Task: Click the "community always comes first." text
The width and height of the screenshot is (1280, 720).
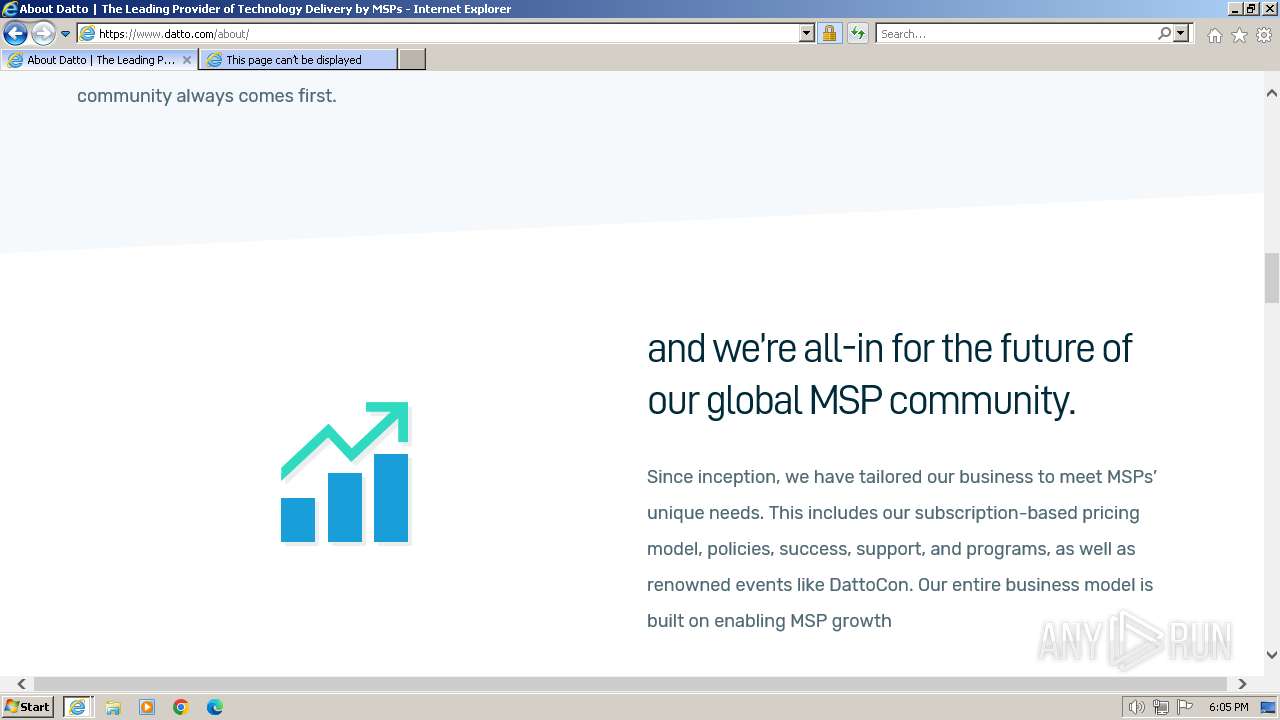Action: [x=207, y=96]
